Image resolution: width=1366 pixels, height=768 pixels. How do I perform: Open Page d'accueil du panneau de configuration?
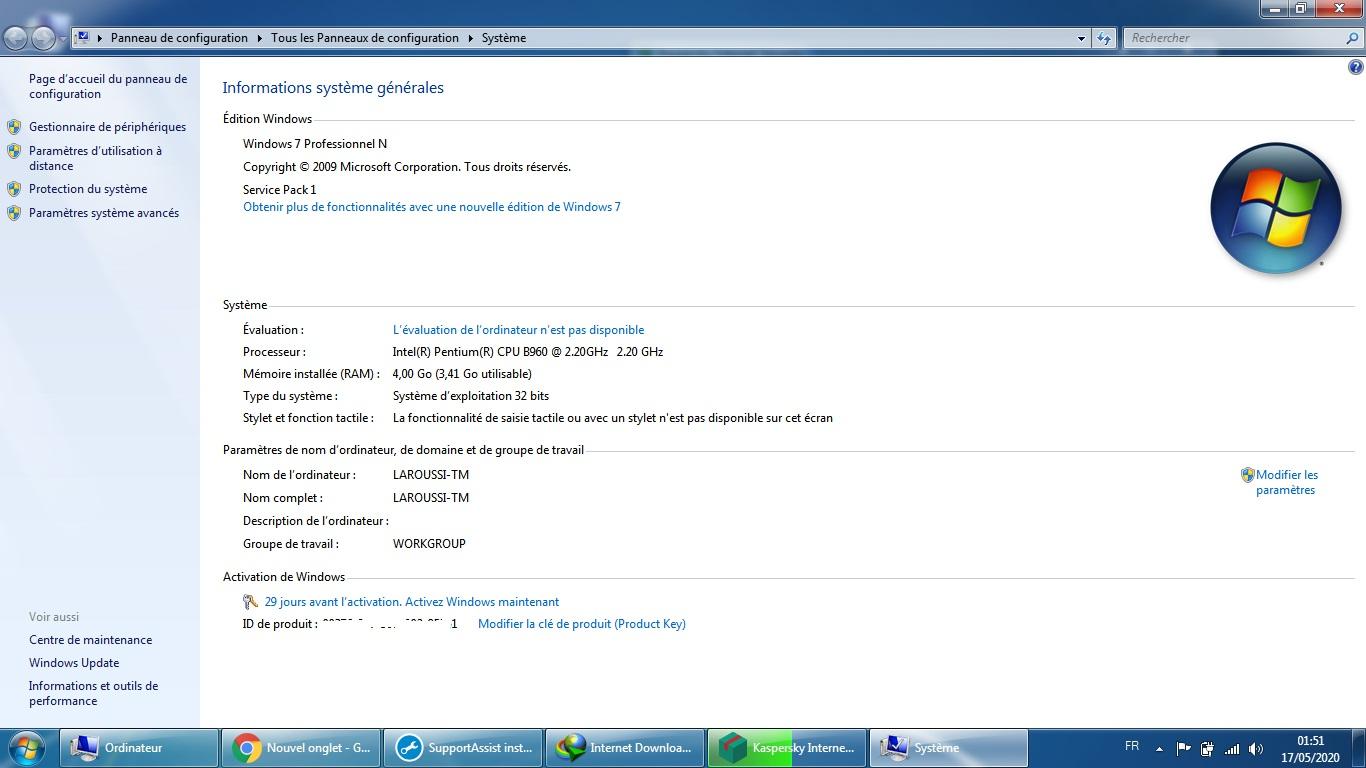[x=108, y=86]
